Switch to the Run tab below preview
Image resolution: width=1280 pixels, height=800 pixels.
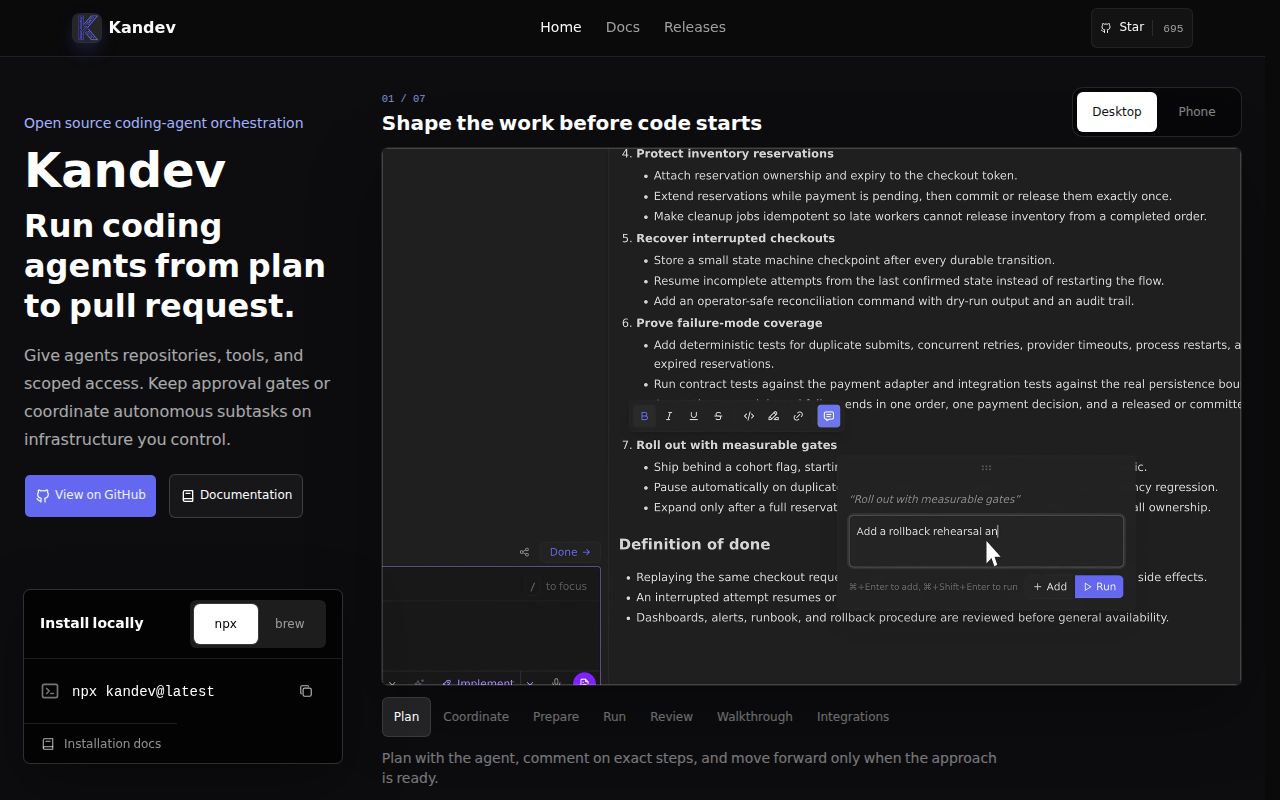615,717
